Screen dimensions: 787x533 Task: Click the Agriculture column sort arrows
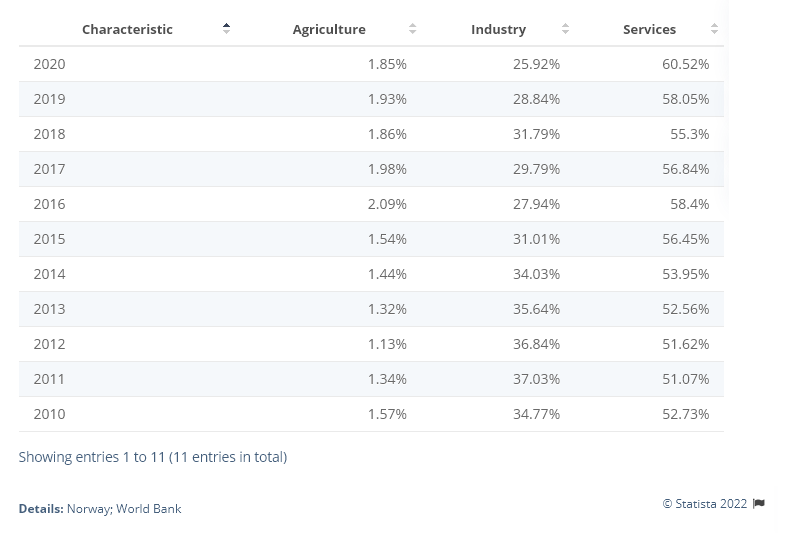(x=413, y=29)
